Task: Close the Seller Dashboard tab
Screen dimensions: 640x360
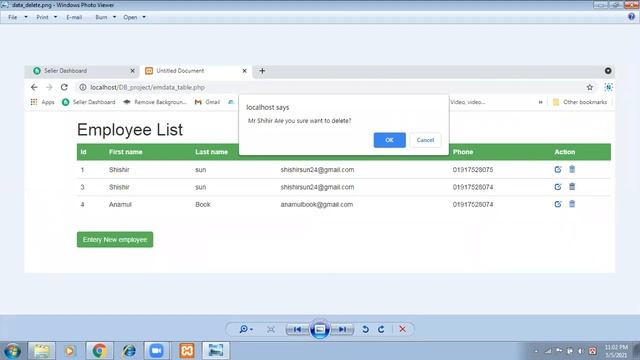Action: 132,71
